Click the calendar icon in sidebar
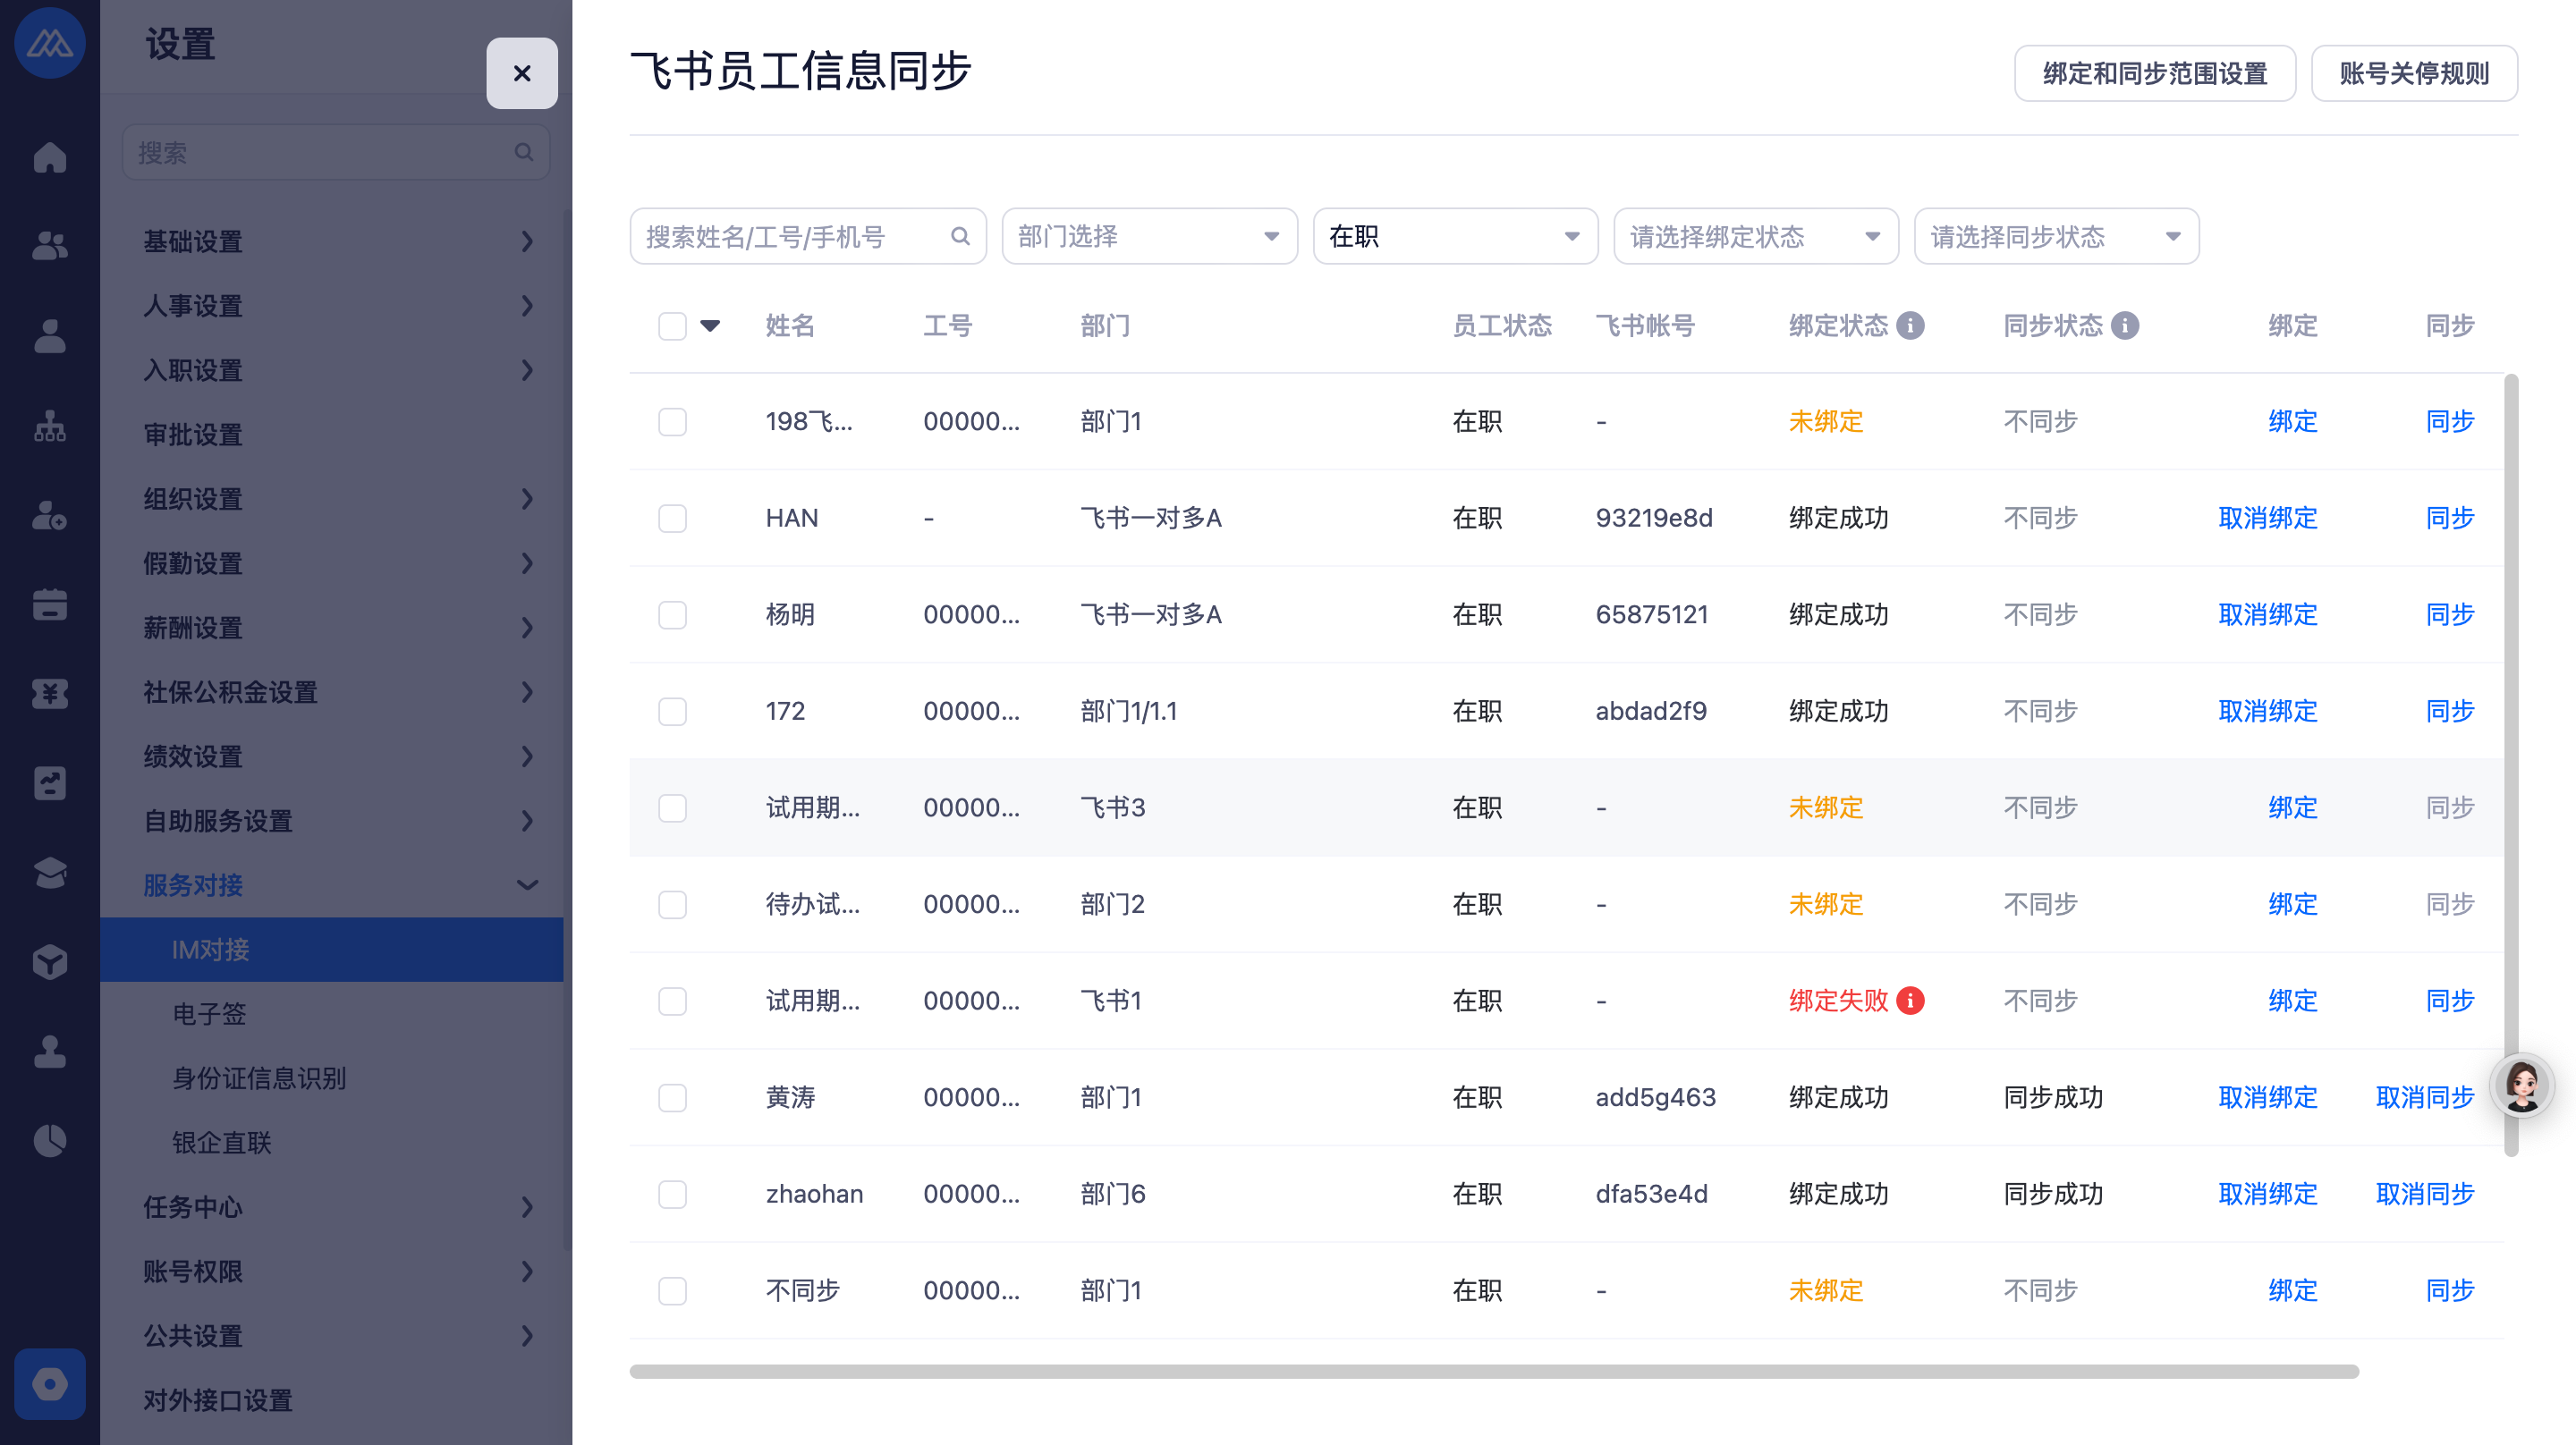This screenshot has height=1445, width=2576. coord(49,604)
